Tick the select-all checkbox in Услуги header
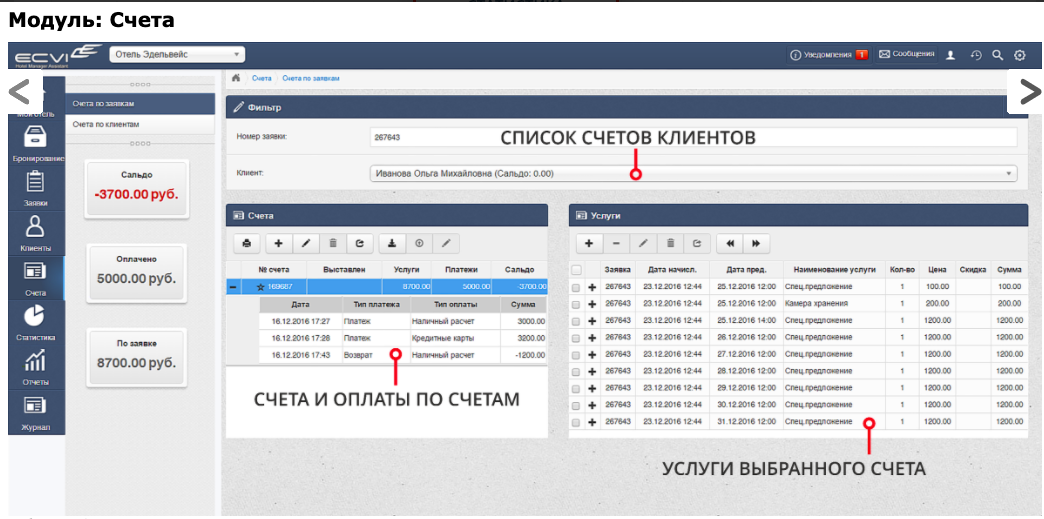The width and height of the screenshot is (1044, 519). pyautogui.click(x=577, y=270)
